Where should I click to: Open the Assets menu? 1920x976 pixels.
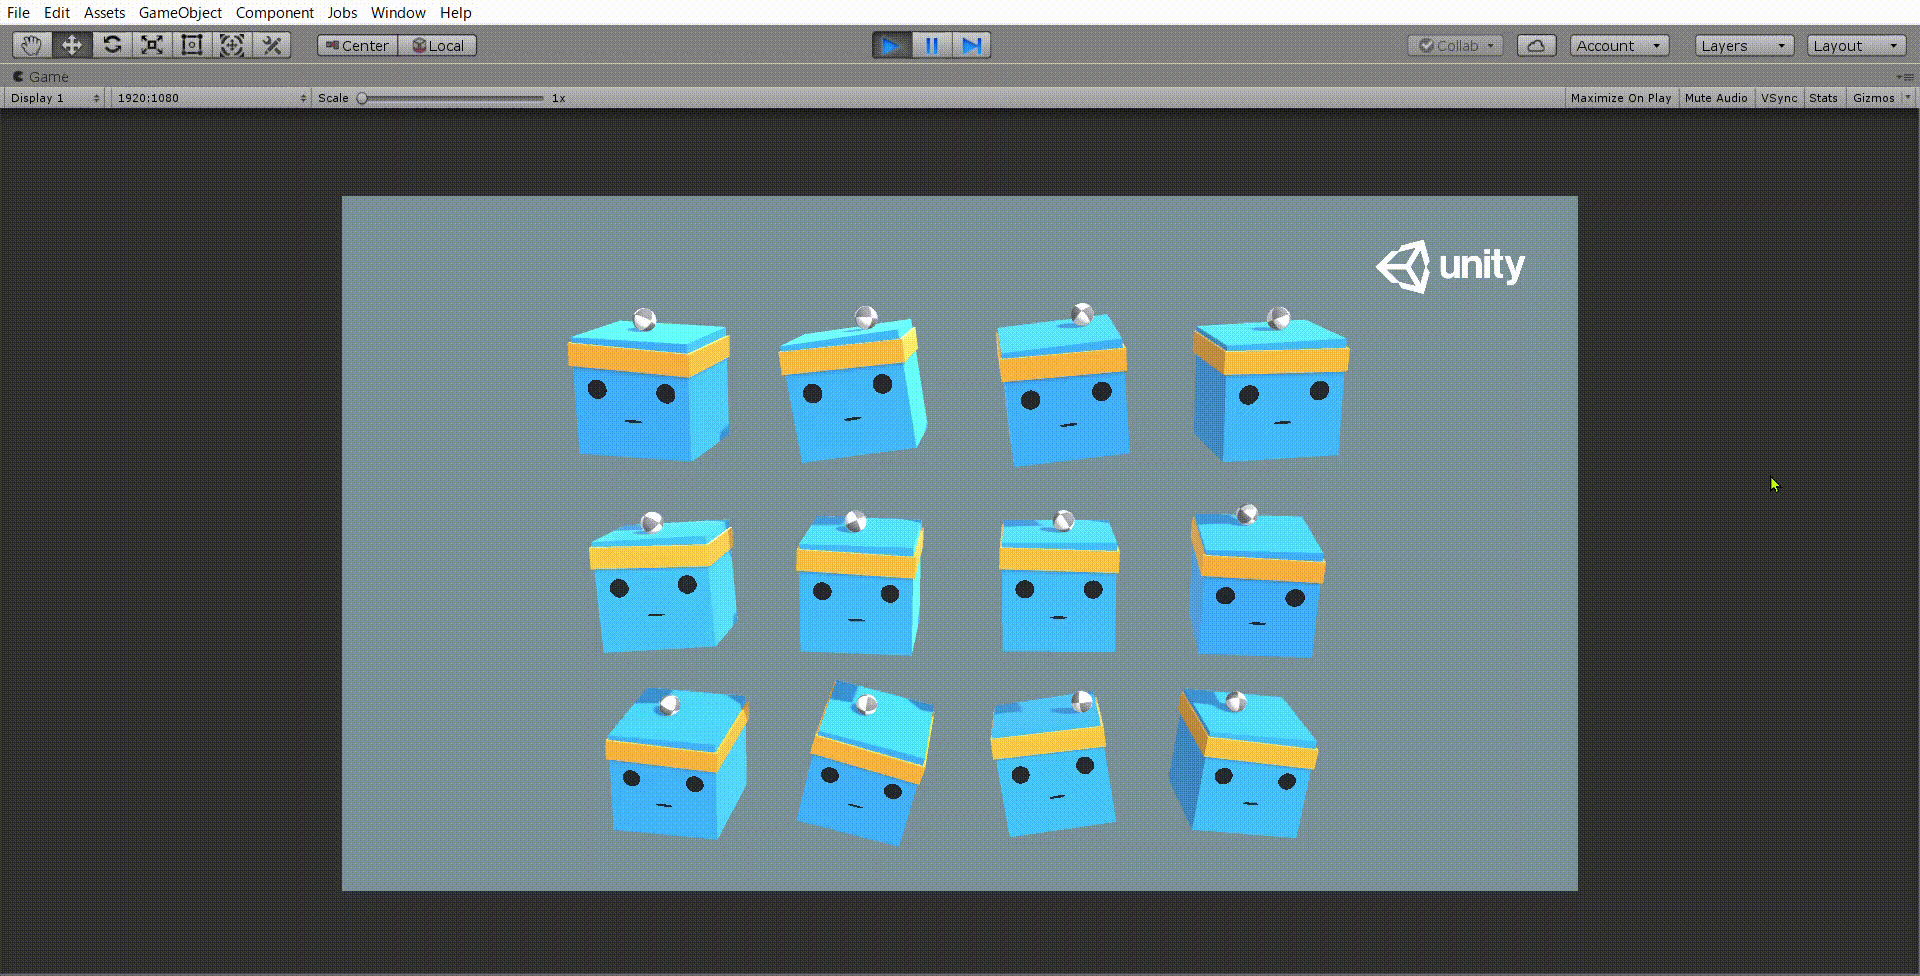(x=104, y=12)
